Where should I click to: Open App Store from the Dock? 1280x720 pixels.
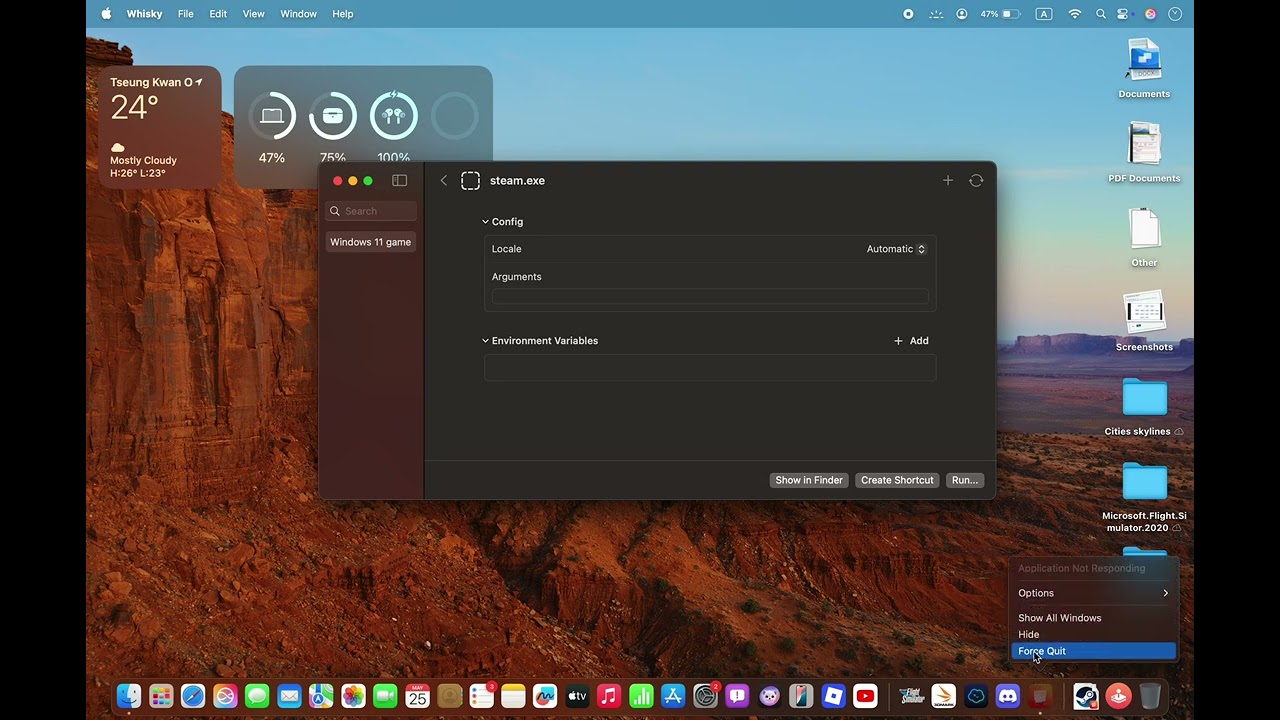[673, 696]
